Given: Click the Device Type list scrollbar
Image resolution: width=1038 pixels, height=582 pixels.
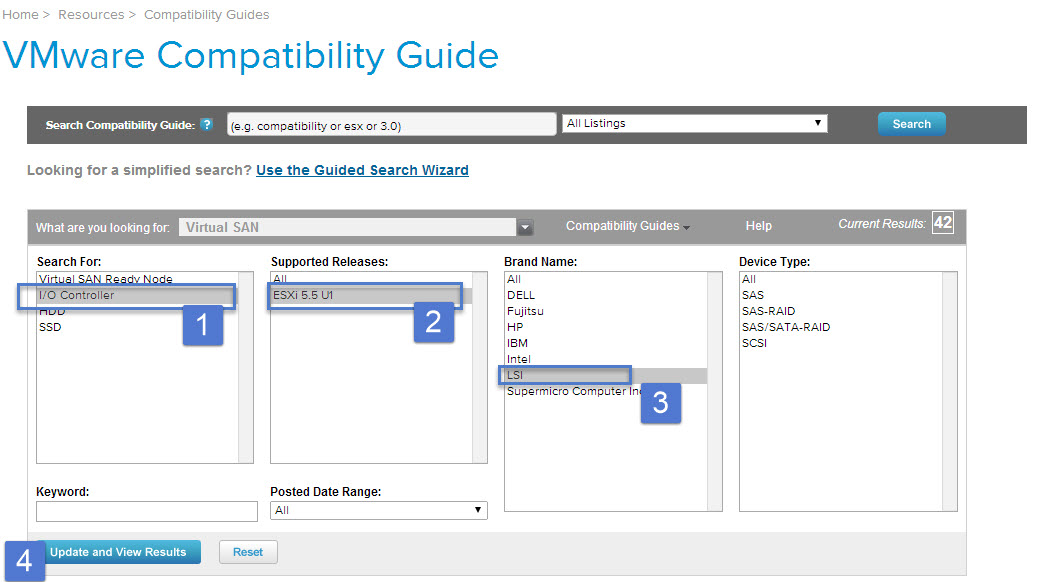Looking at the screenshot, I should click(x=949, y=391).
